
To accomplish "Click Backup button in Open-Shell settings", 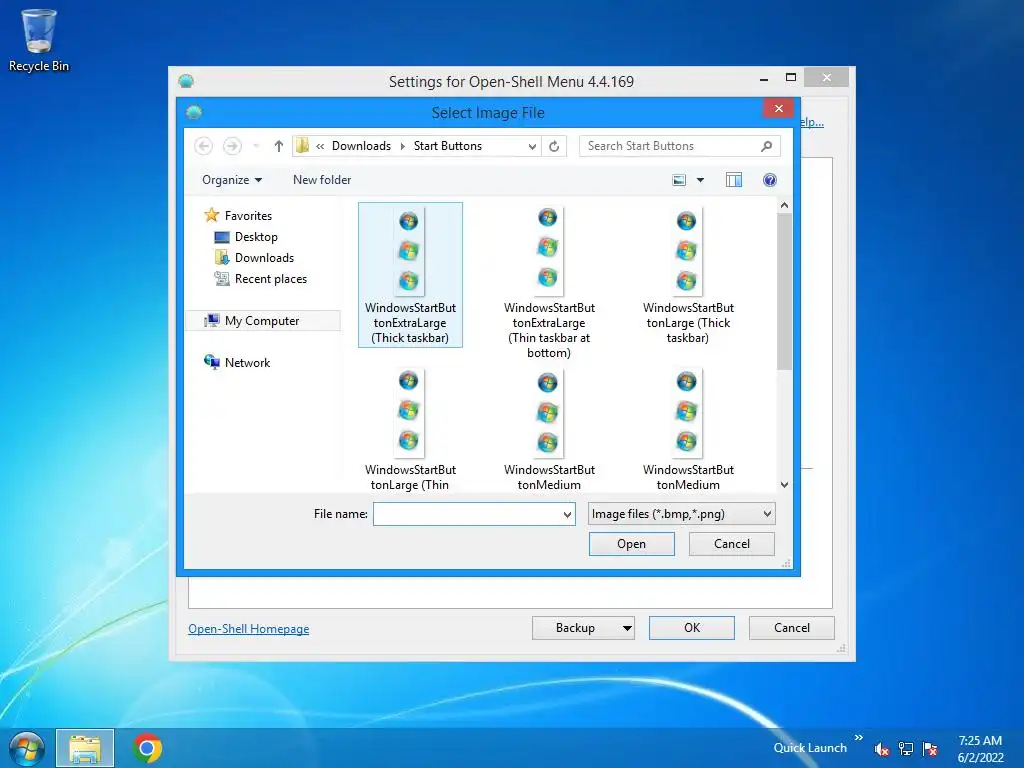I will [x=575, y=628].
